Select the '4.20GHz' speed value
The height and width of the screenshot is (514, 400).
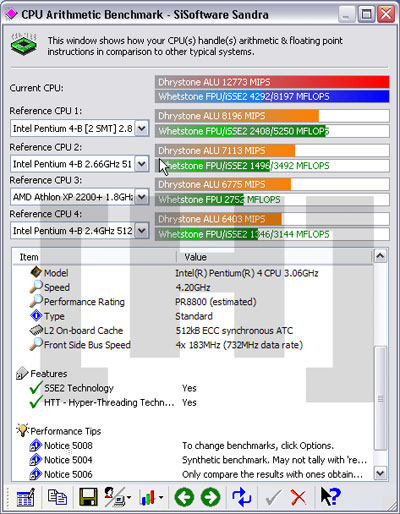click(193, 287)
